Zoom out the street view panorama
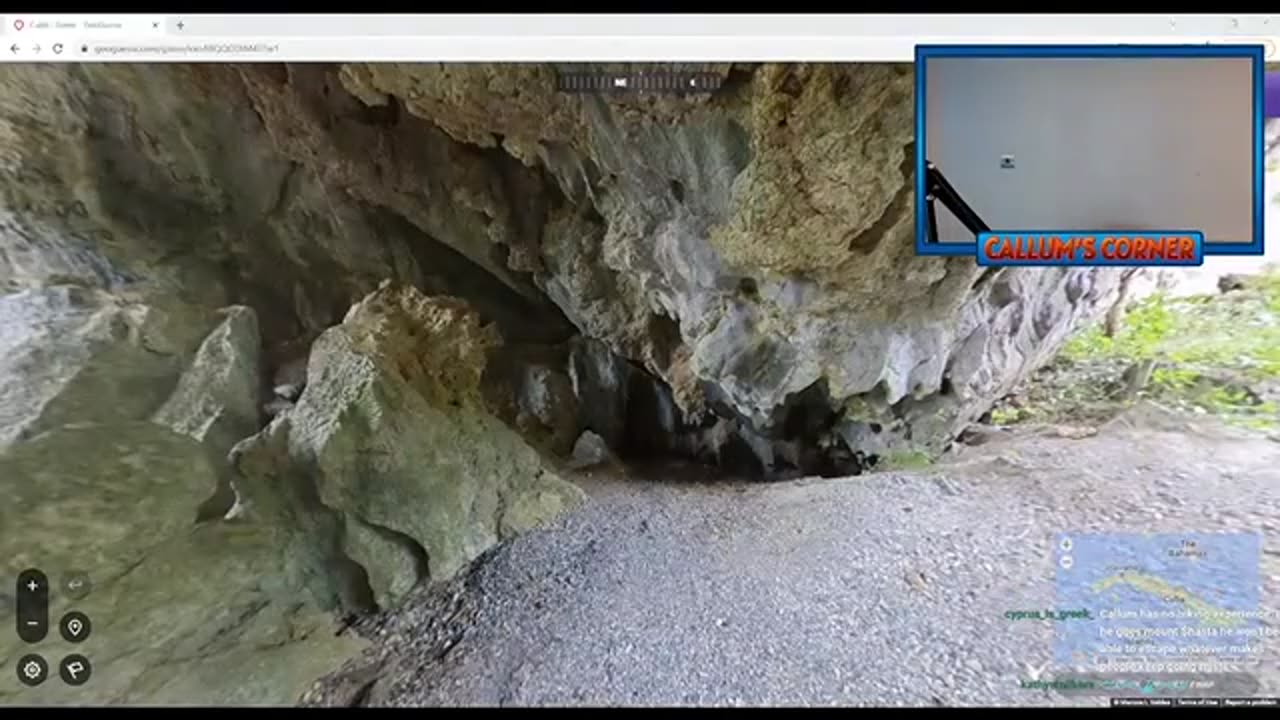The image size is (1280, 720). tap(32, 624)
